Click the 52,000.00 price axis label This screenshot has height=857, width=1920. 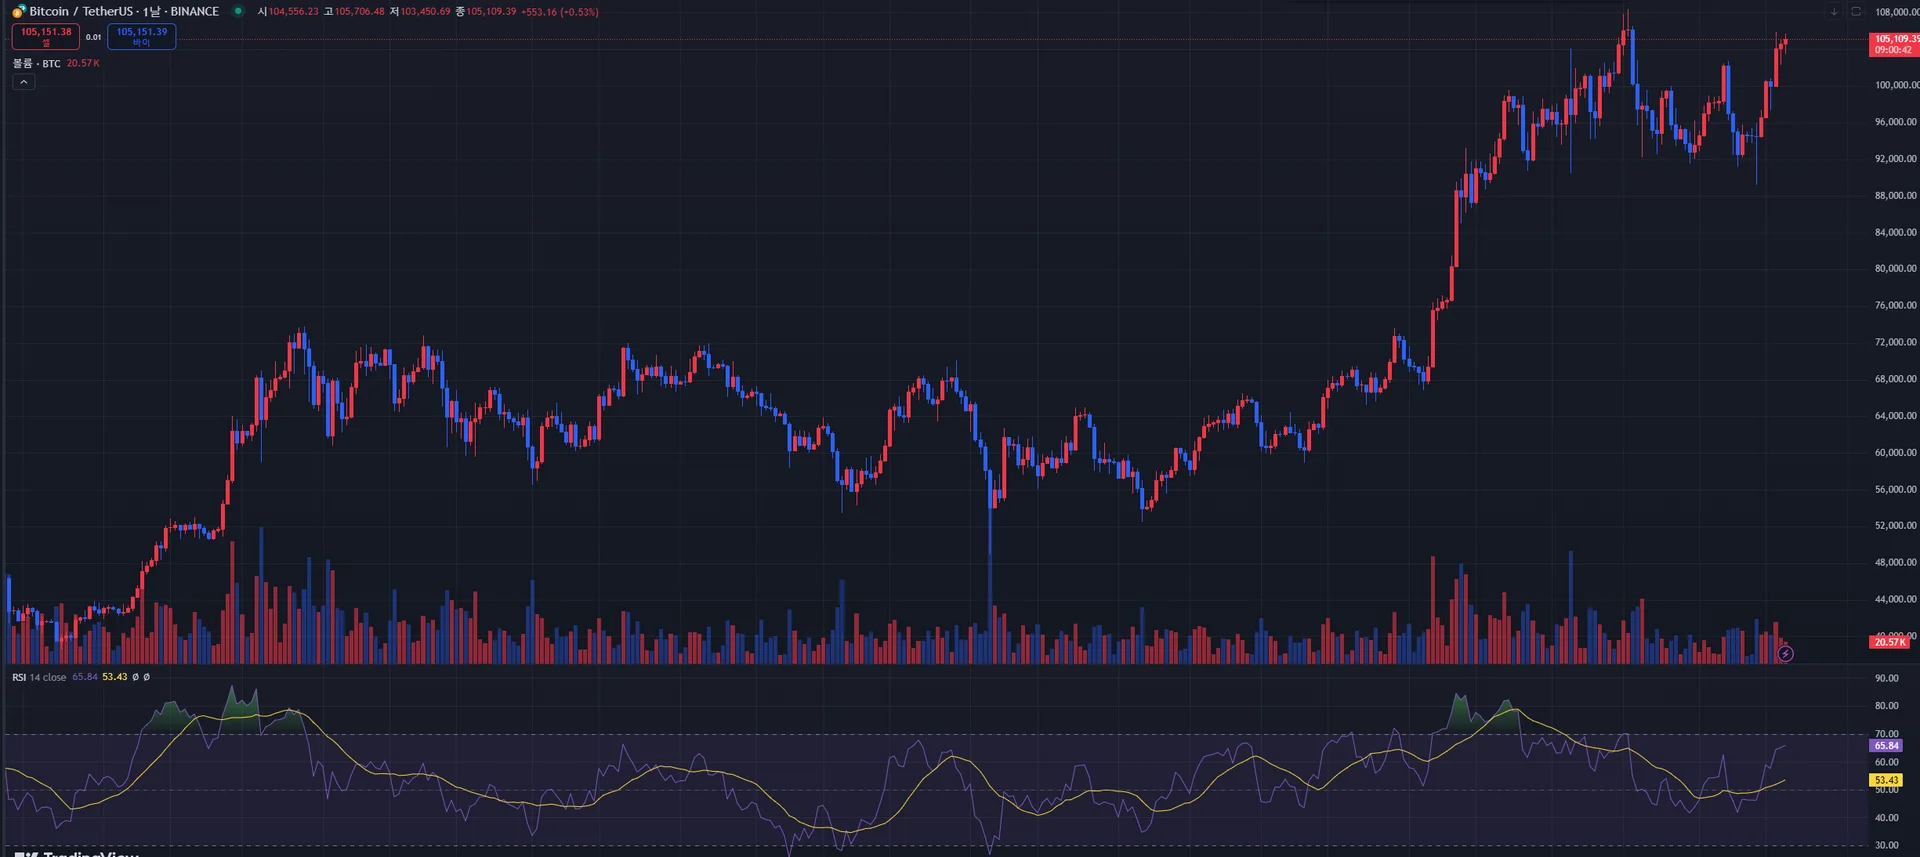(x=1896, y=526)
